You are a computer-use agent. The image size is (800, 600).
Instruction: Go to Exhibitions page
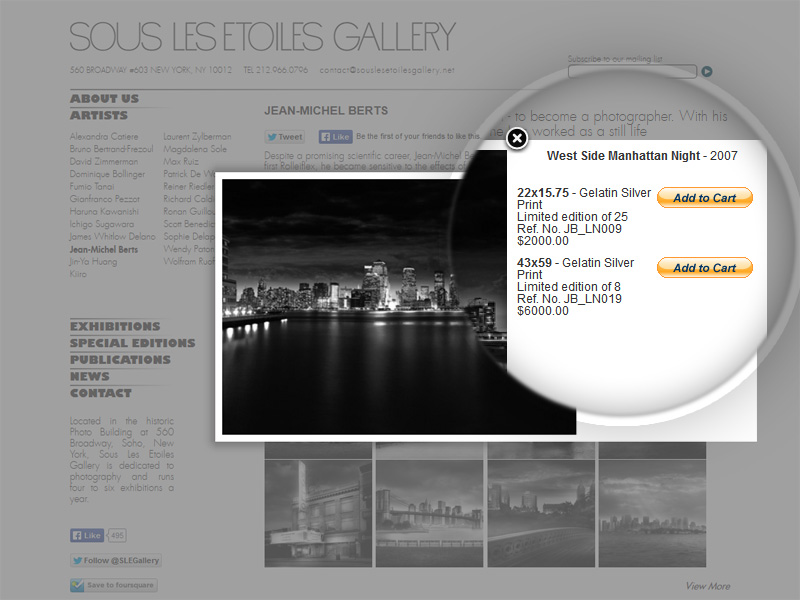point(115,327)
